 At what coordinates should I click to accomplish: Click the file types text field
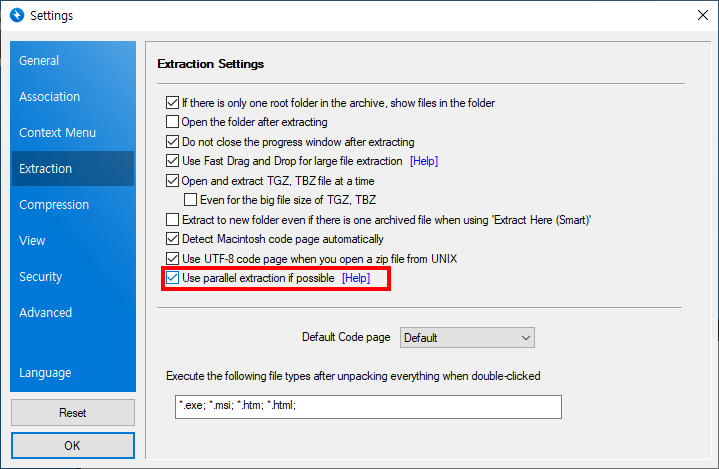[367, 406]
